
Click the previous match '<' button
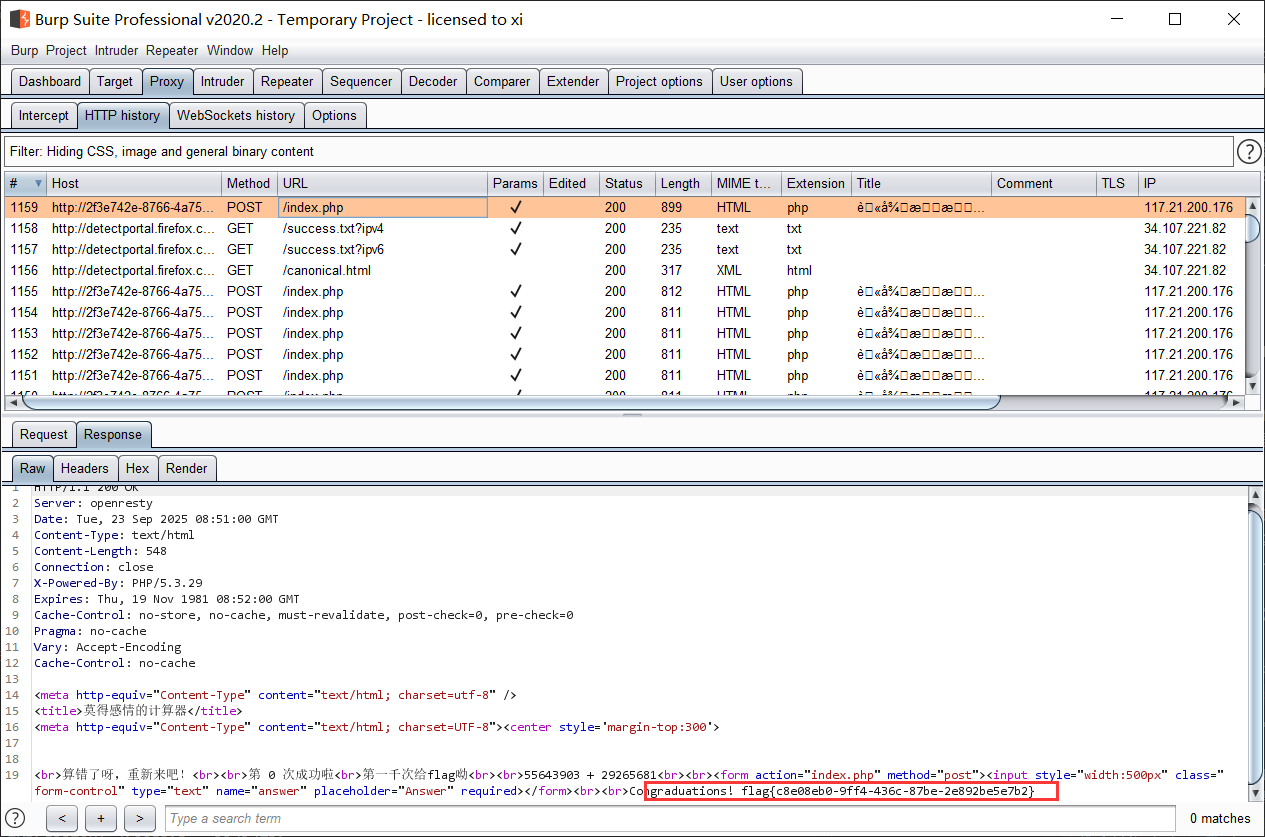point(62,818)
